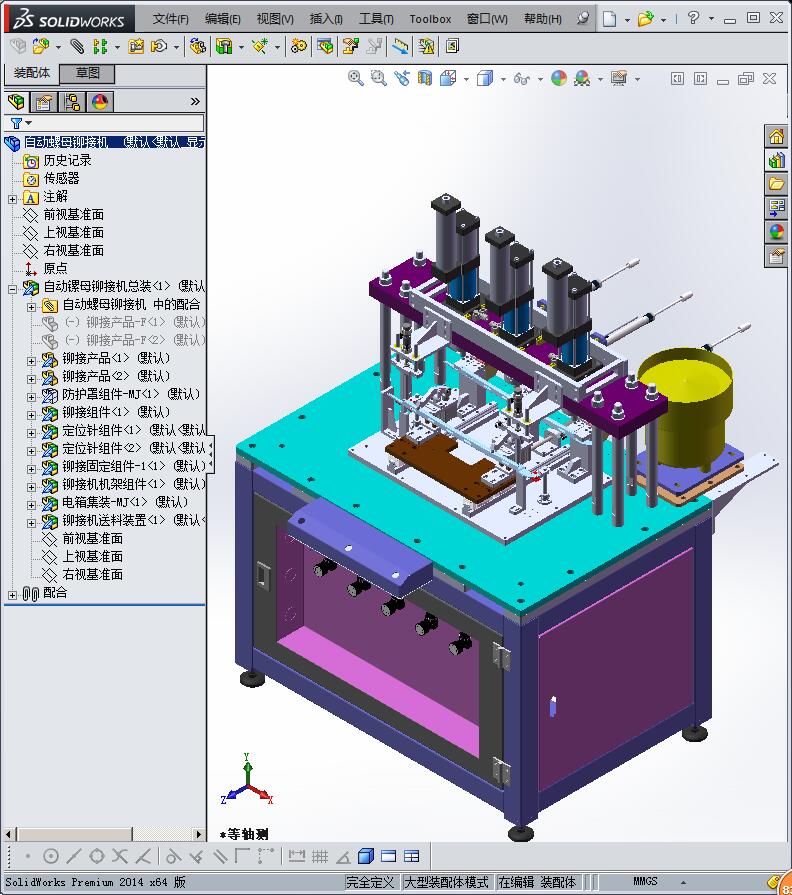792x895 pixels.
Task: Click the Section View icon
Action: 425,78
